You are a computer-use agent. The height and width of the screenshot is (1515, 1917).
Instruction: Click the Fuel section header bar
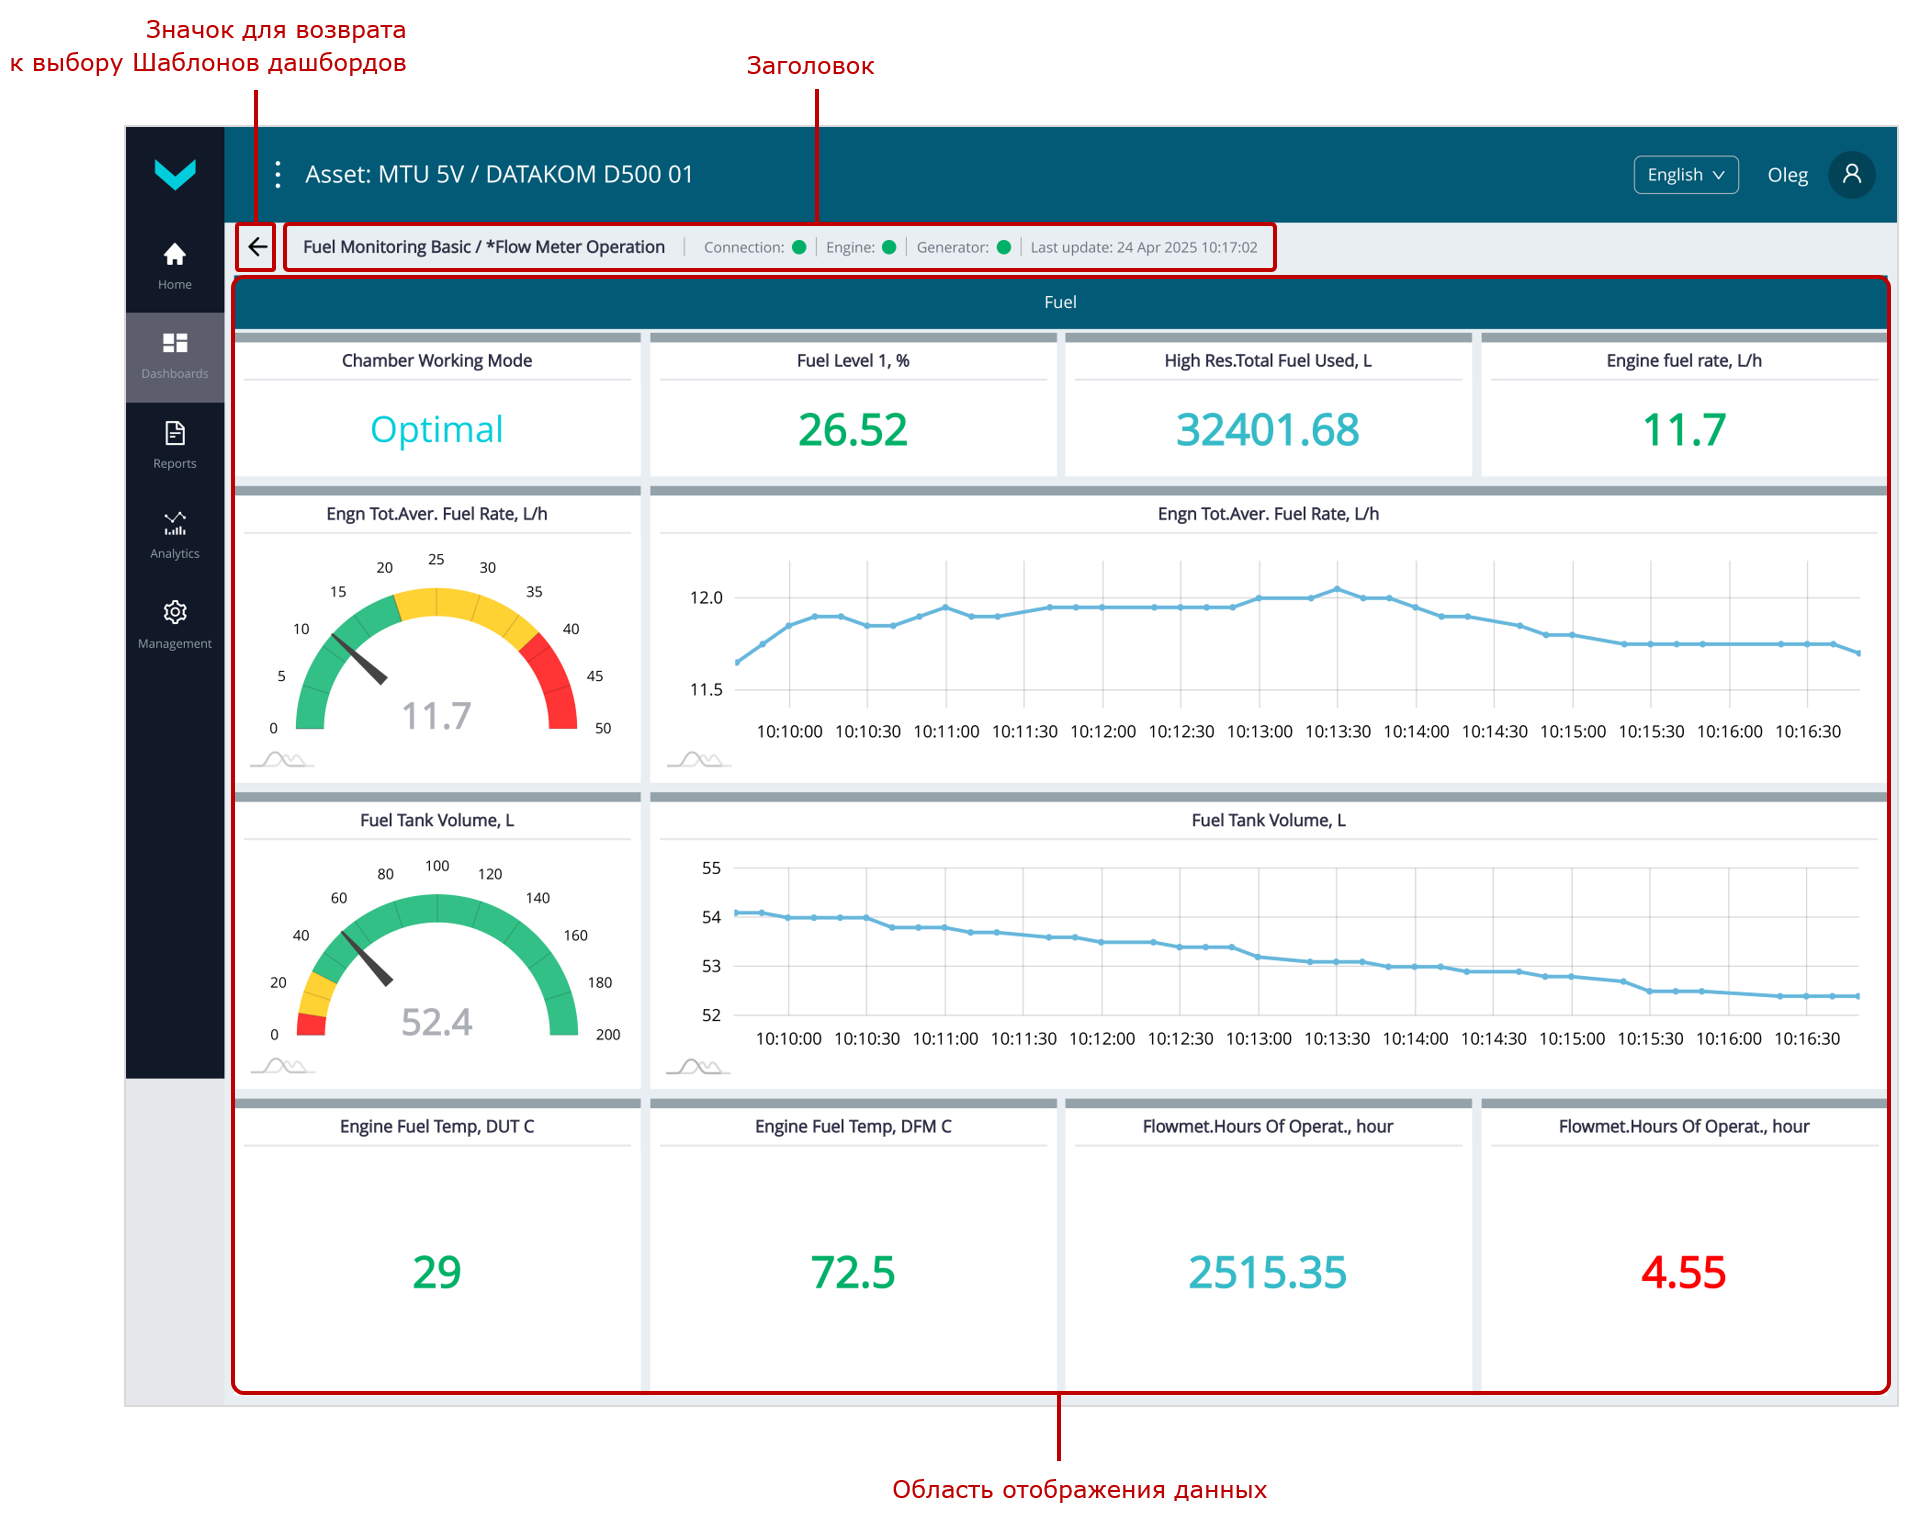coord(1060,302)
